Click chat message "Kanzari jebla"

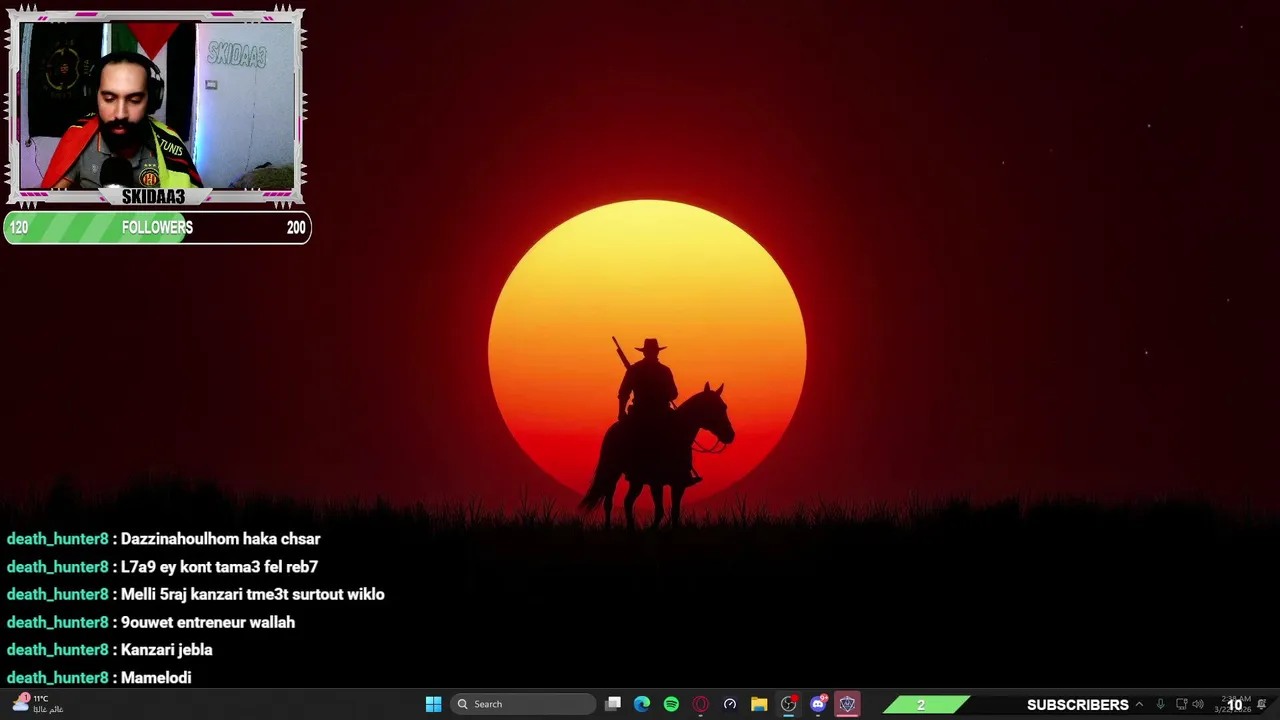166,650
